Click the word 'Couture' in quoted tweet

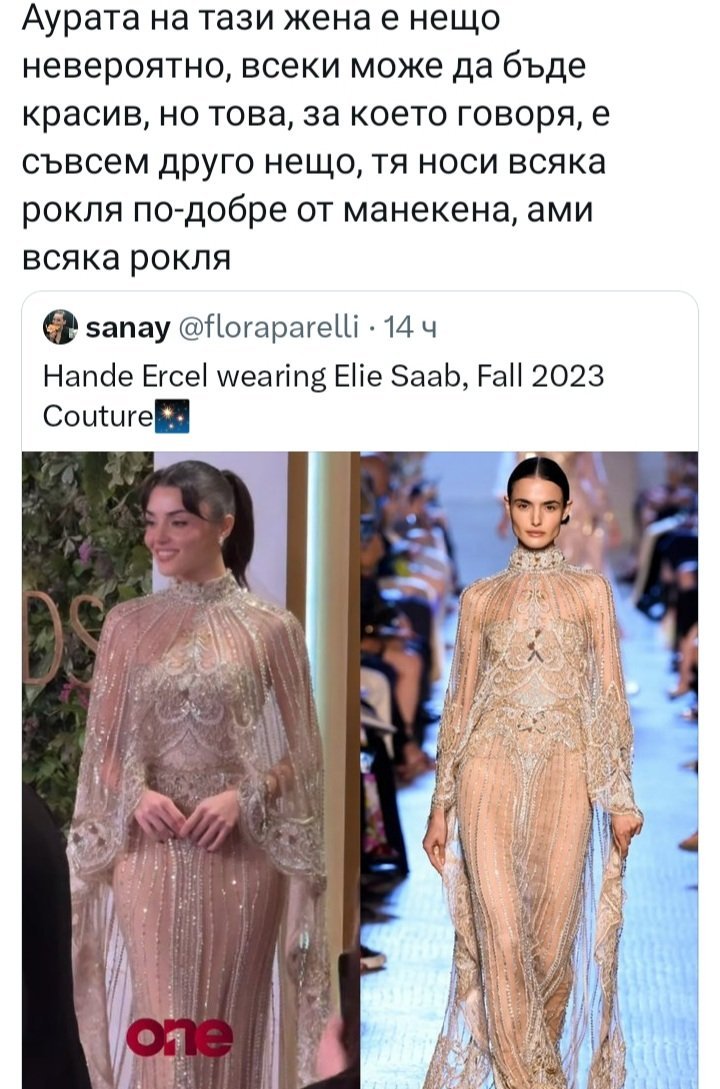tap(98, 416)
